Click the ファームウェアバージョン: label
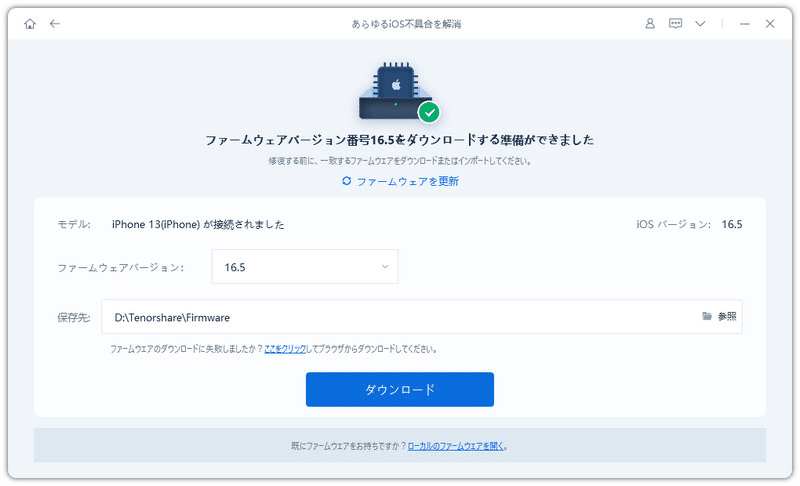Image resolution: width=800 pixels, height=486 pixels. click(x=120, y=267)
